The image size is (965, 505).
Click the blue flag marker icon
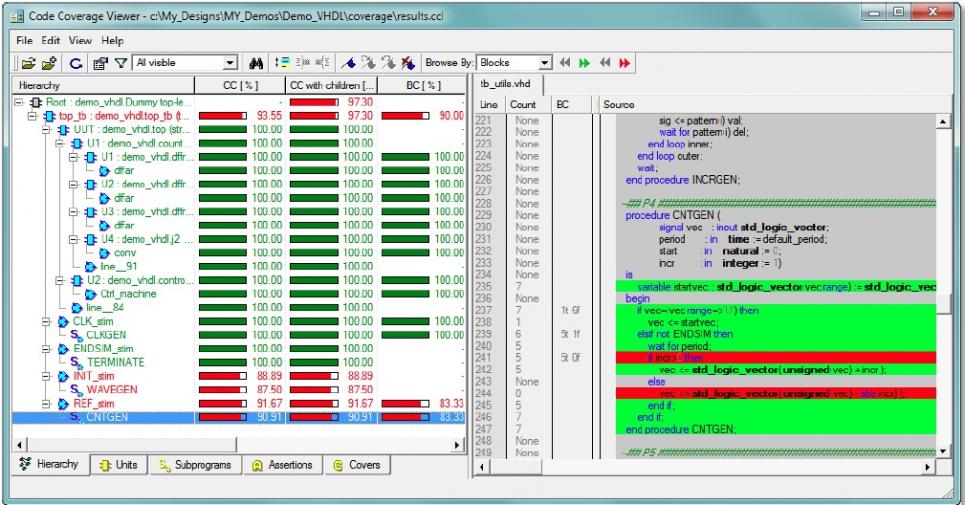coord(348,63)
